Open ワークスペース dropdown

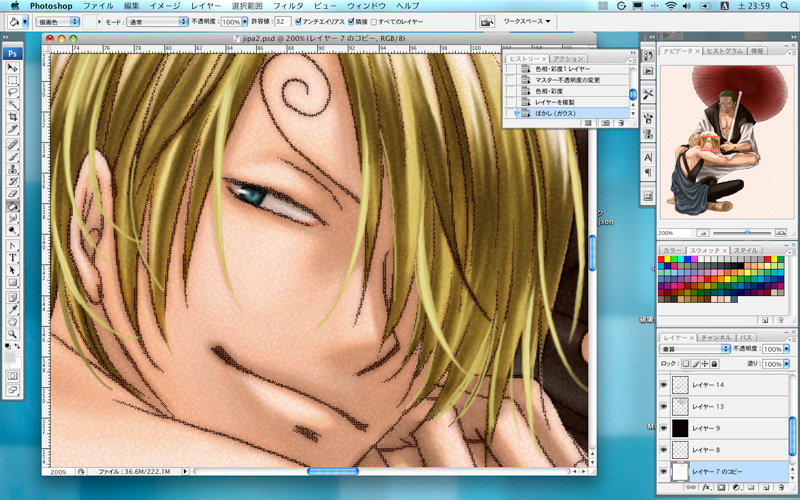tap(527, 21)
